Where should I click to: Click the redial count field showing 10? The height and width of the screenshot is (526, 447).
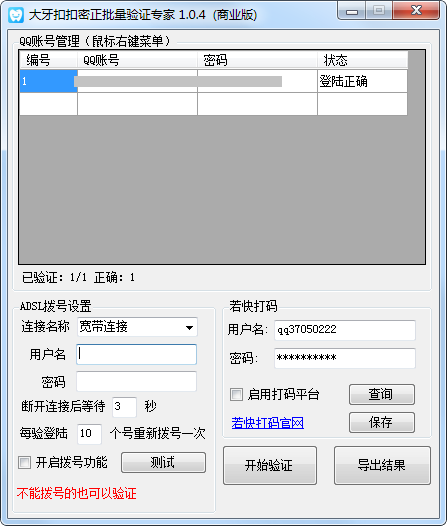coord(89,434)
